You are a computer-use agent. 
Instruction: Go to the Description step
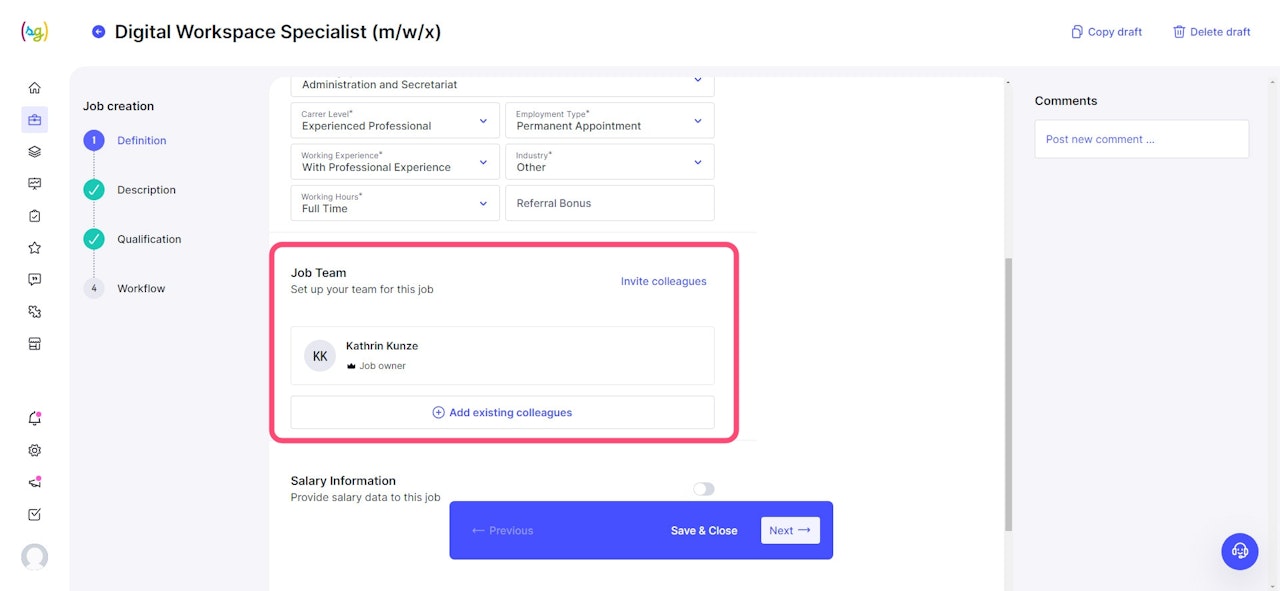[146, 190]
